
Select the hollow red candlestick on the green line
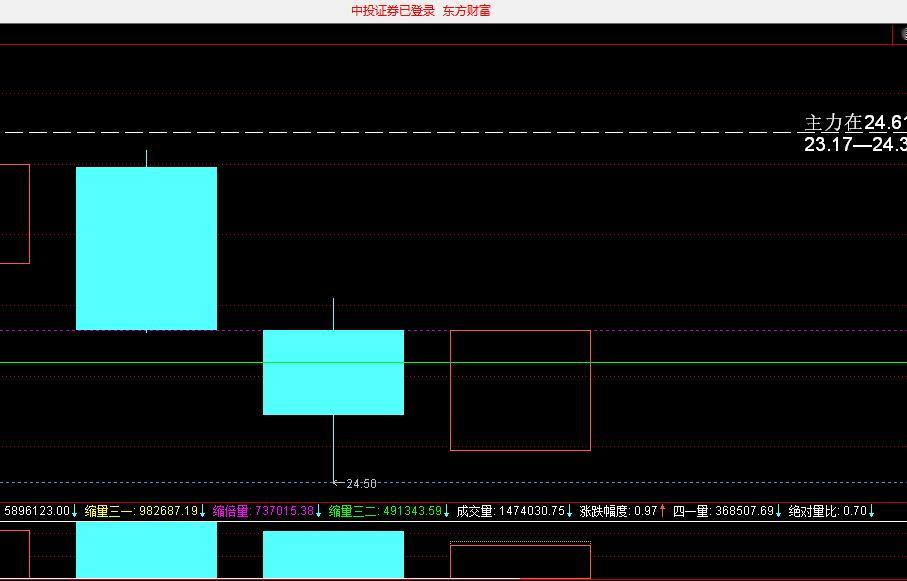click(521, 390)
